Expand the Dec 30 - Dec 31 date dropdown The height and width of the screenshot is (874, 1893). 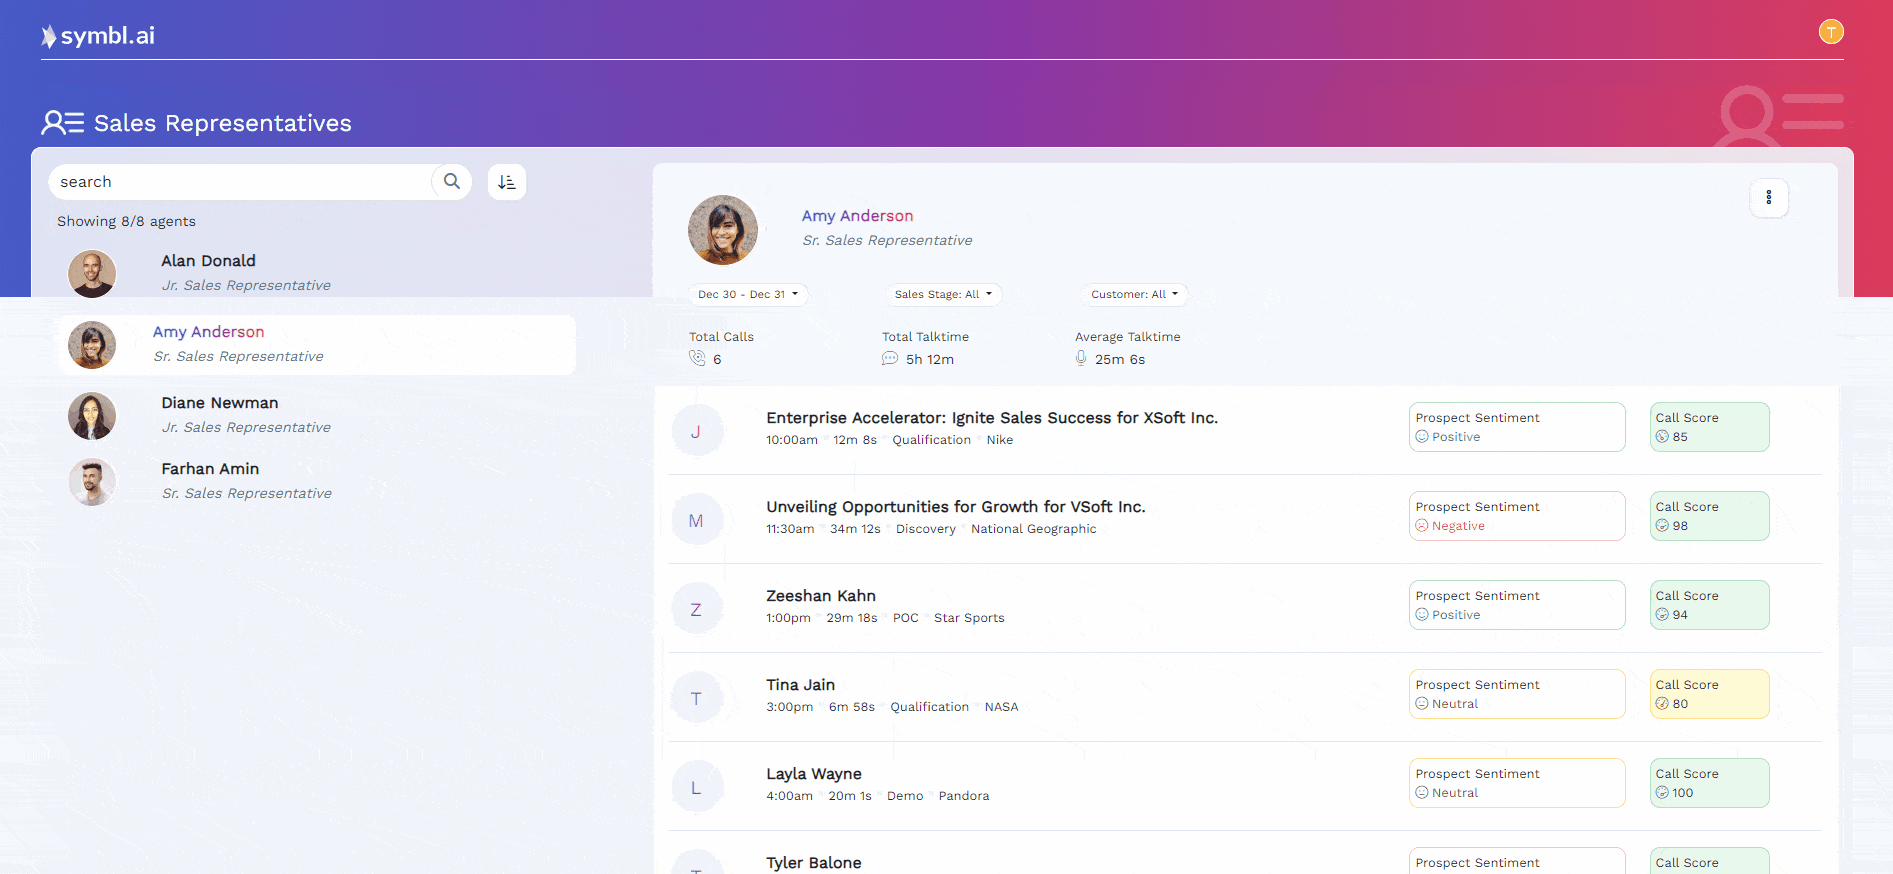pos(747,294)
